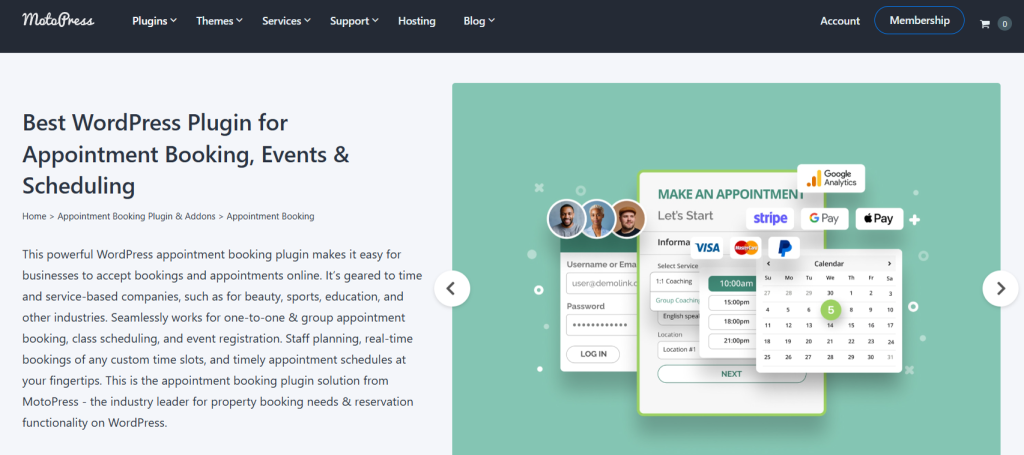Expand the Plugins dropdown menu
Viewport: 1024px width, 455px height.
tap(154, 21)
